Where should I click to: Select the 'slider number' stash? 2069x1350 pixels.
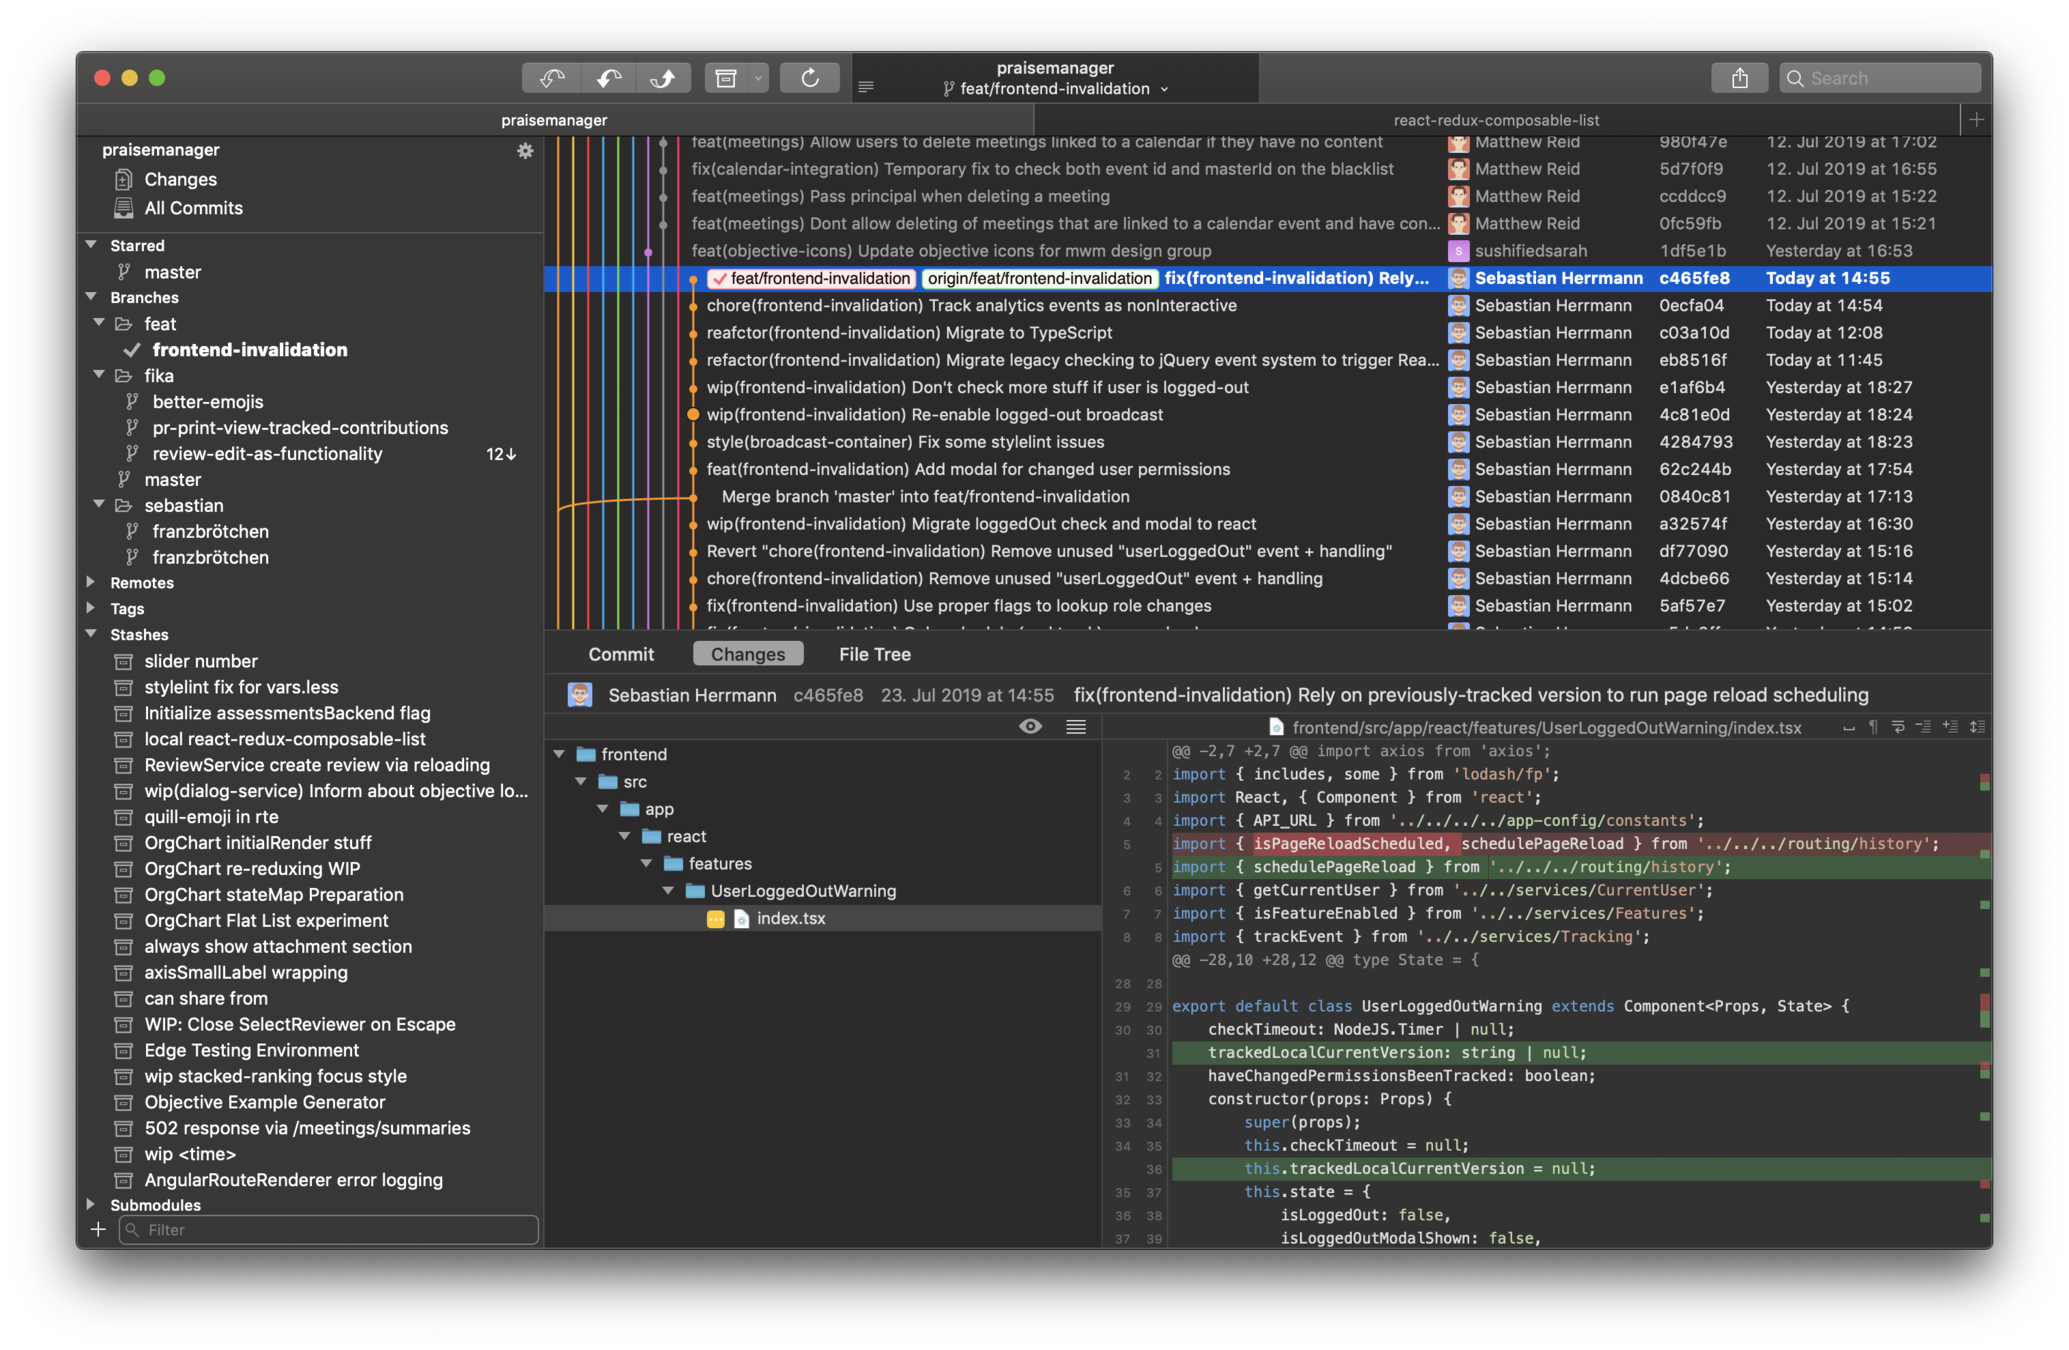point(200,661)
